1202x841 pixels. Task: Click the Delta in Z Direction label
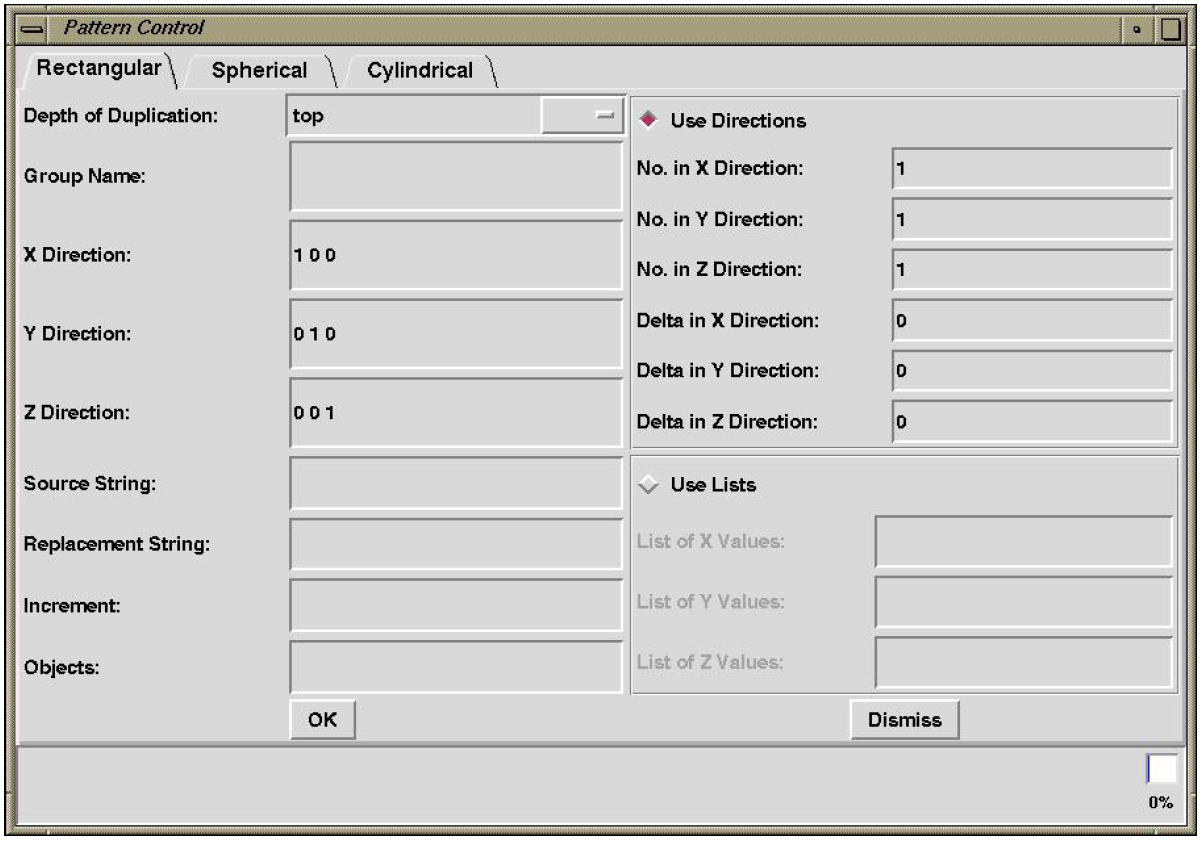point(728,421)
